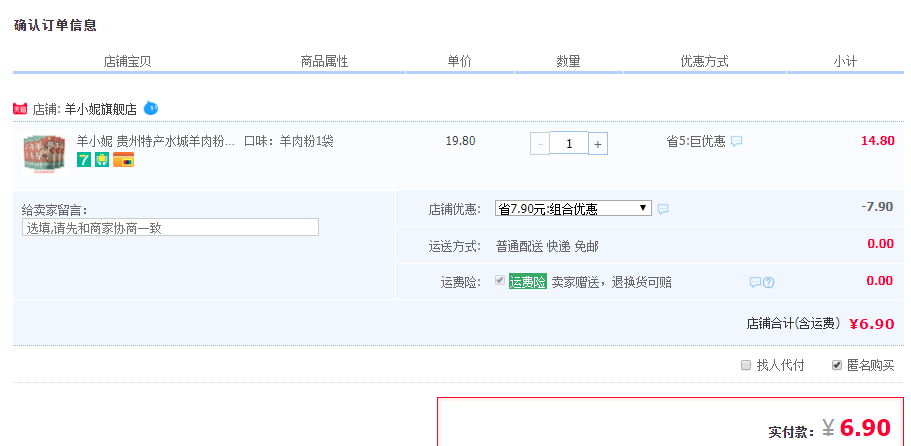The height and width of the screenshot is (446, 911).
Task: Click the 省5:巨优惠 discount text
Action: tap(696, 141)
